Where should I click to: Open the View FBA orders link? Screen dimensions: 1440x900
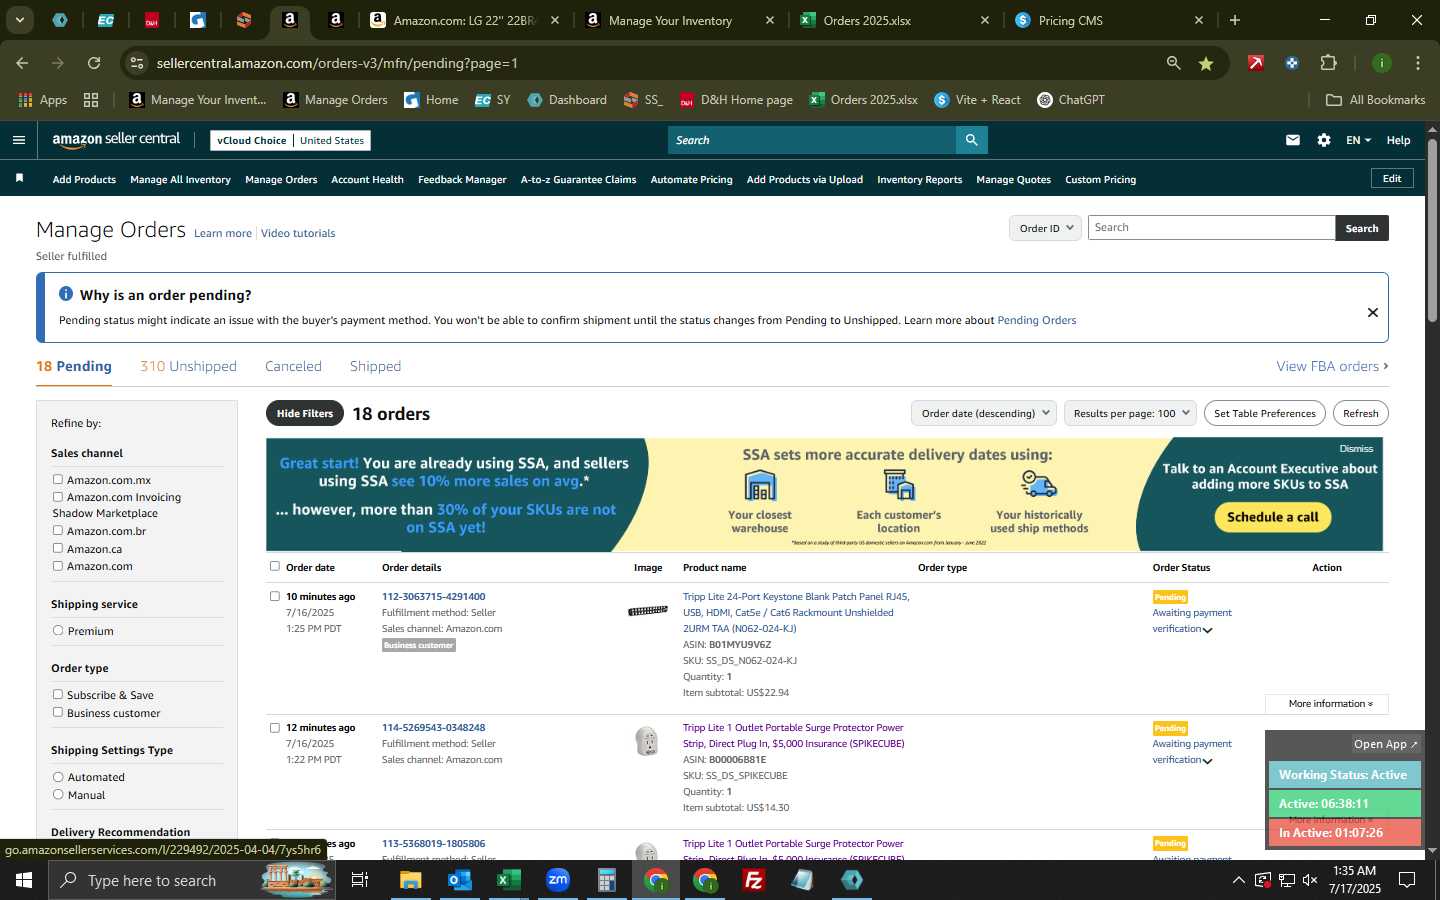click(1332, 366)
